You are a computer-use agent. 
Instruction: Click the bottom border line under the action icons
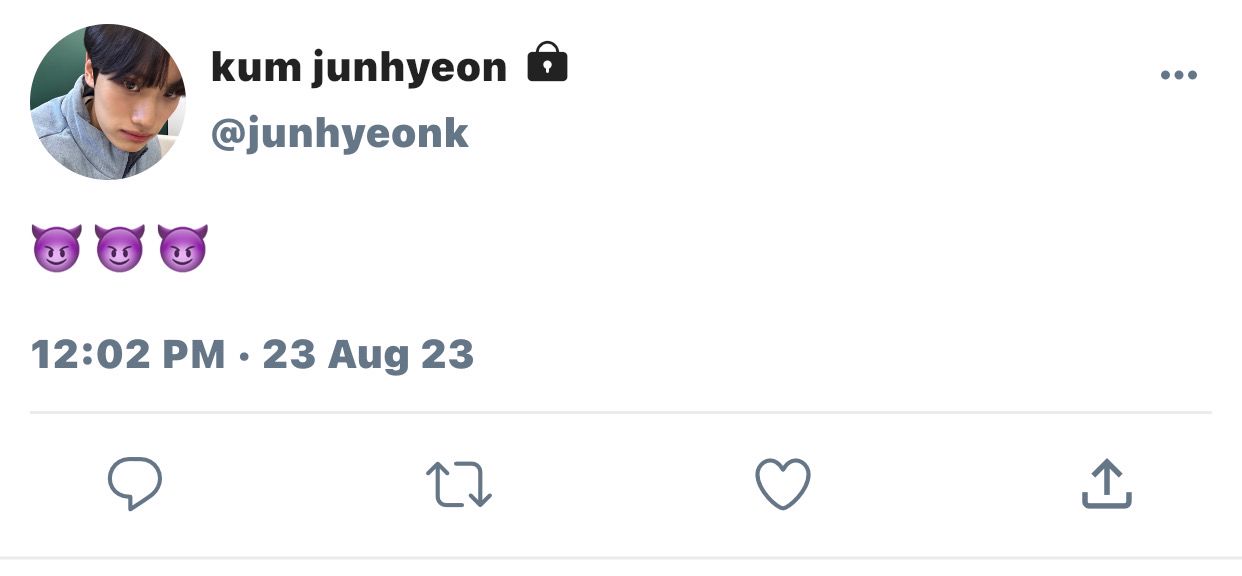click(x=620, y=557)
